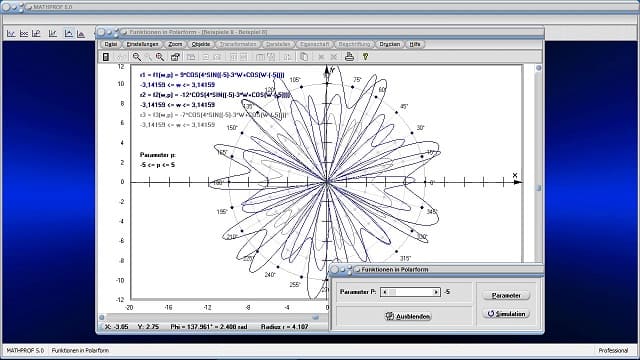
Task: Click the gray r3 function formula text
Action: pos(213,115)
